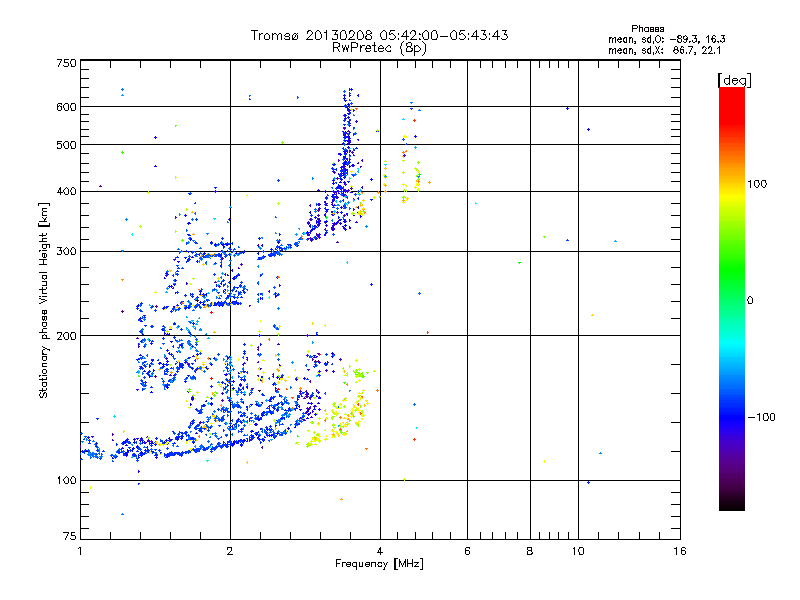Viewport: 800px width, 600px height.
Task: Click the '0' color bar tick label
Action: click(x=750, y=301)
